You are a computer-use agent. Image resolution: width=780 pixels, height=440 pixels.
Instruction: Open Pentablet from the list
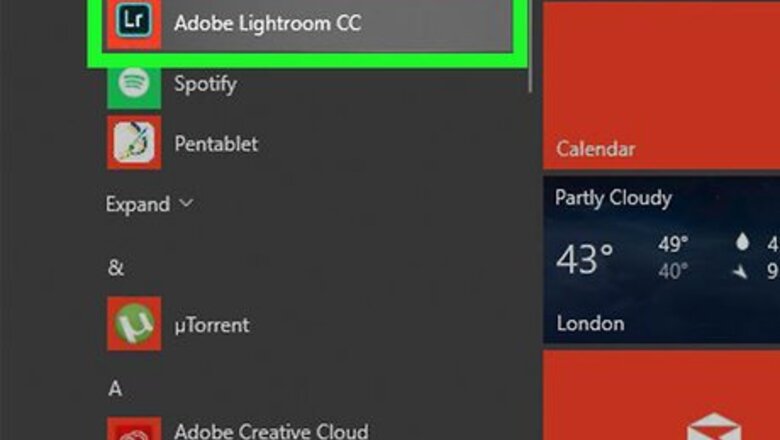coord(216,143)
